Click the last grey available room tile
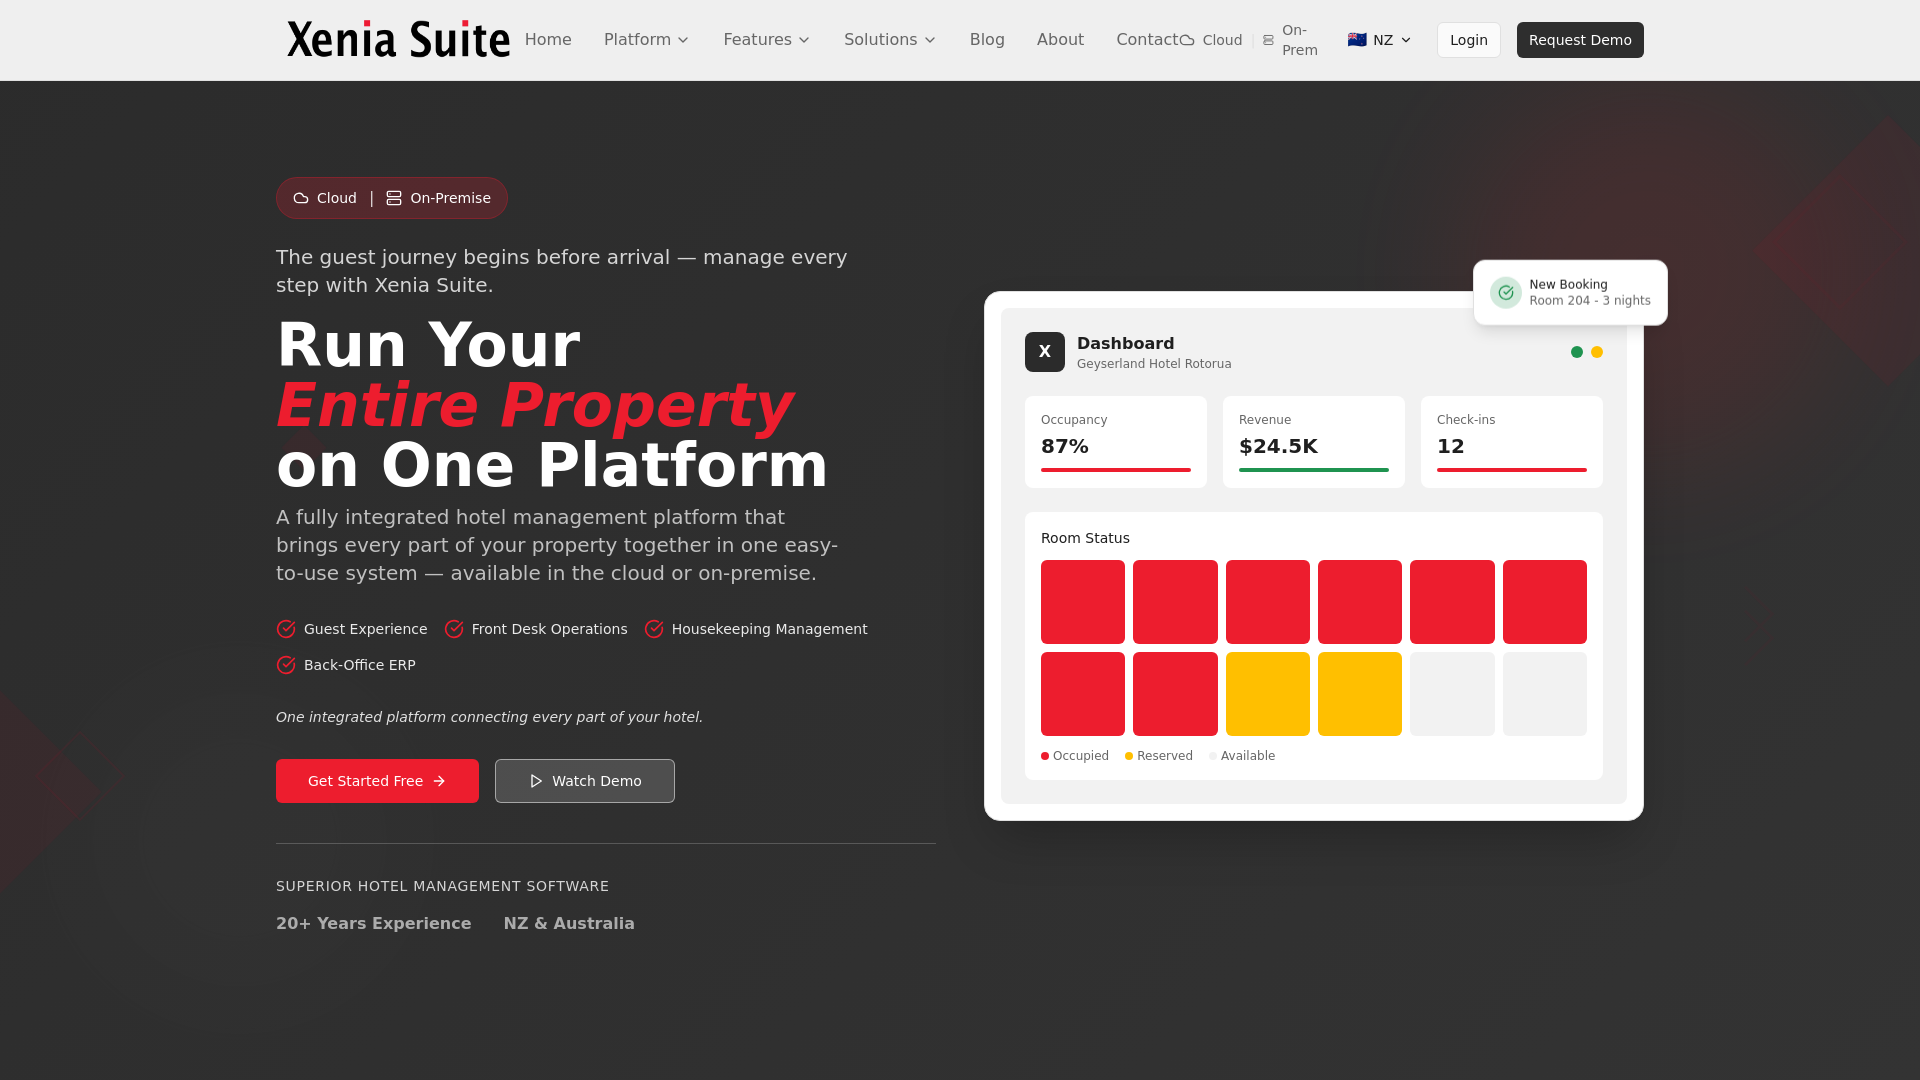Viewport: 1920px width, 1080px height. (1545, 694)
